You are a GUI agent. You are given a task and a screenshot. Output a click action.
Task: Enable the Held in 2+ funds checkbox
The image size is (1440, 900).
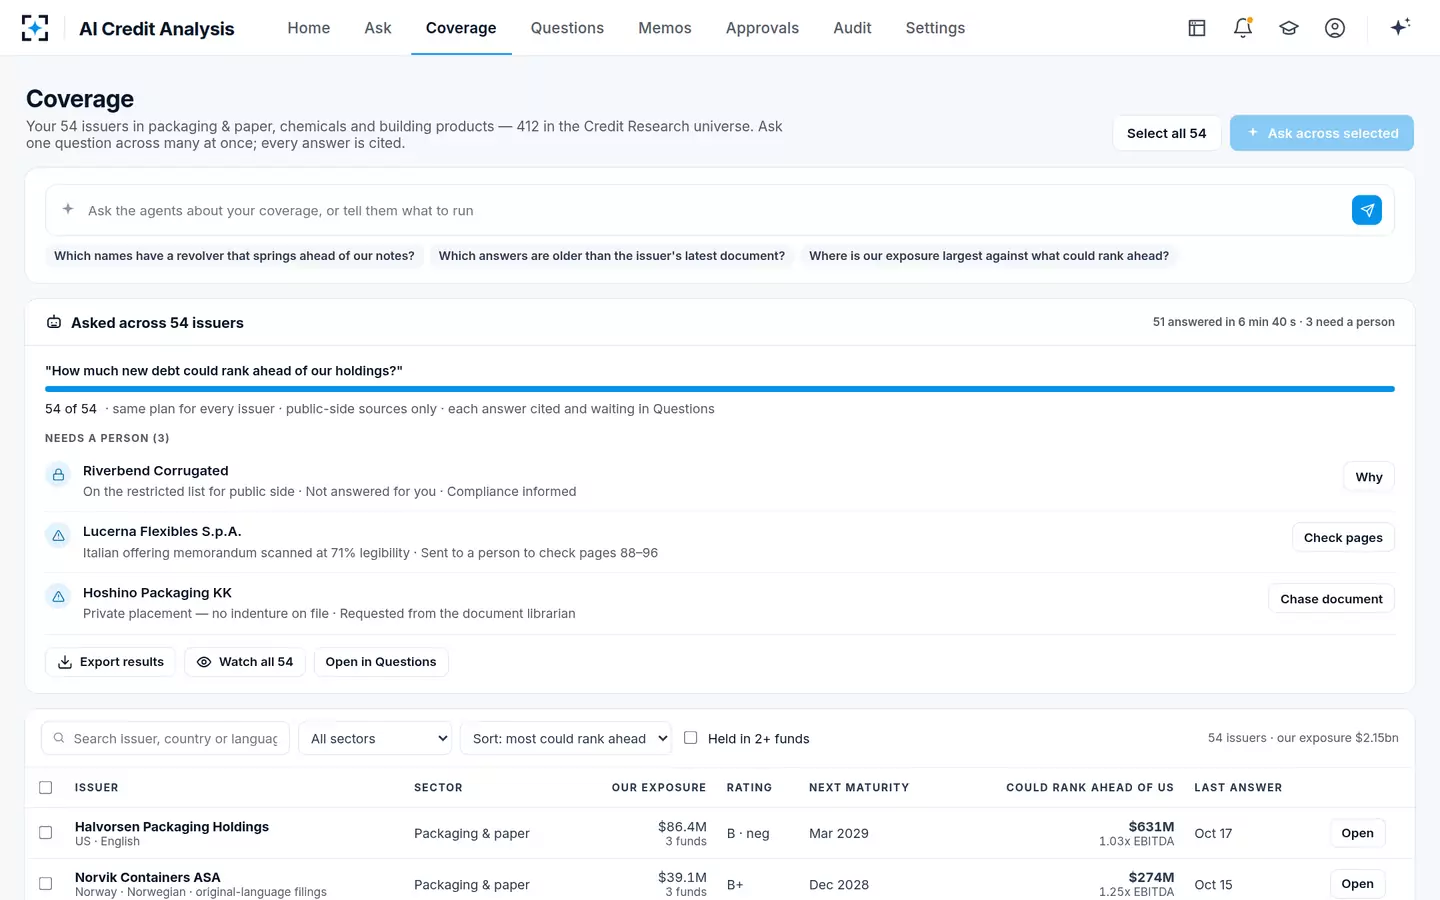[690, 738]
